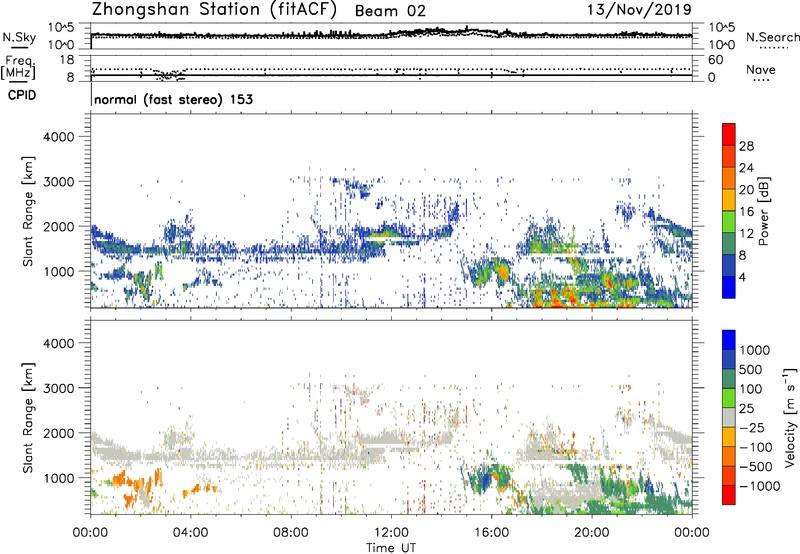Click power colorbar value '16'
The height and width of the screenshot is (554, 800).
click(x=746, y=212)
